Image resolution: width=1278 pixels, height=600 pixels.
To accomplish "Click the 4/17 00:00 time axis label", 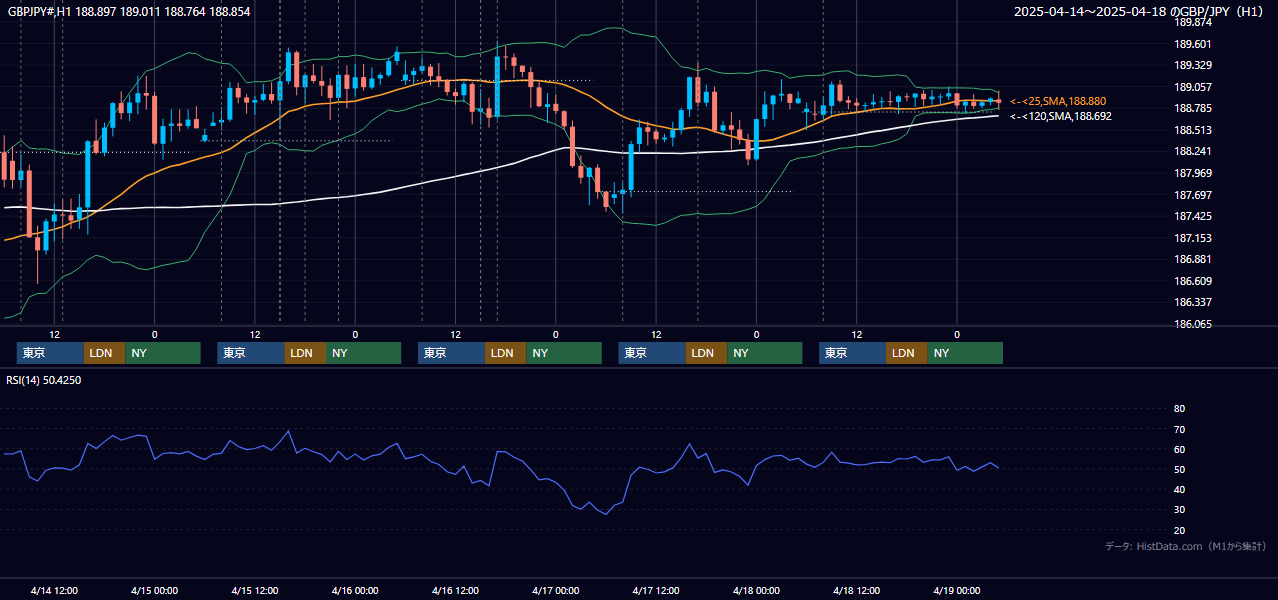I will (x=556, y=590).
